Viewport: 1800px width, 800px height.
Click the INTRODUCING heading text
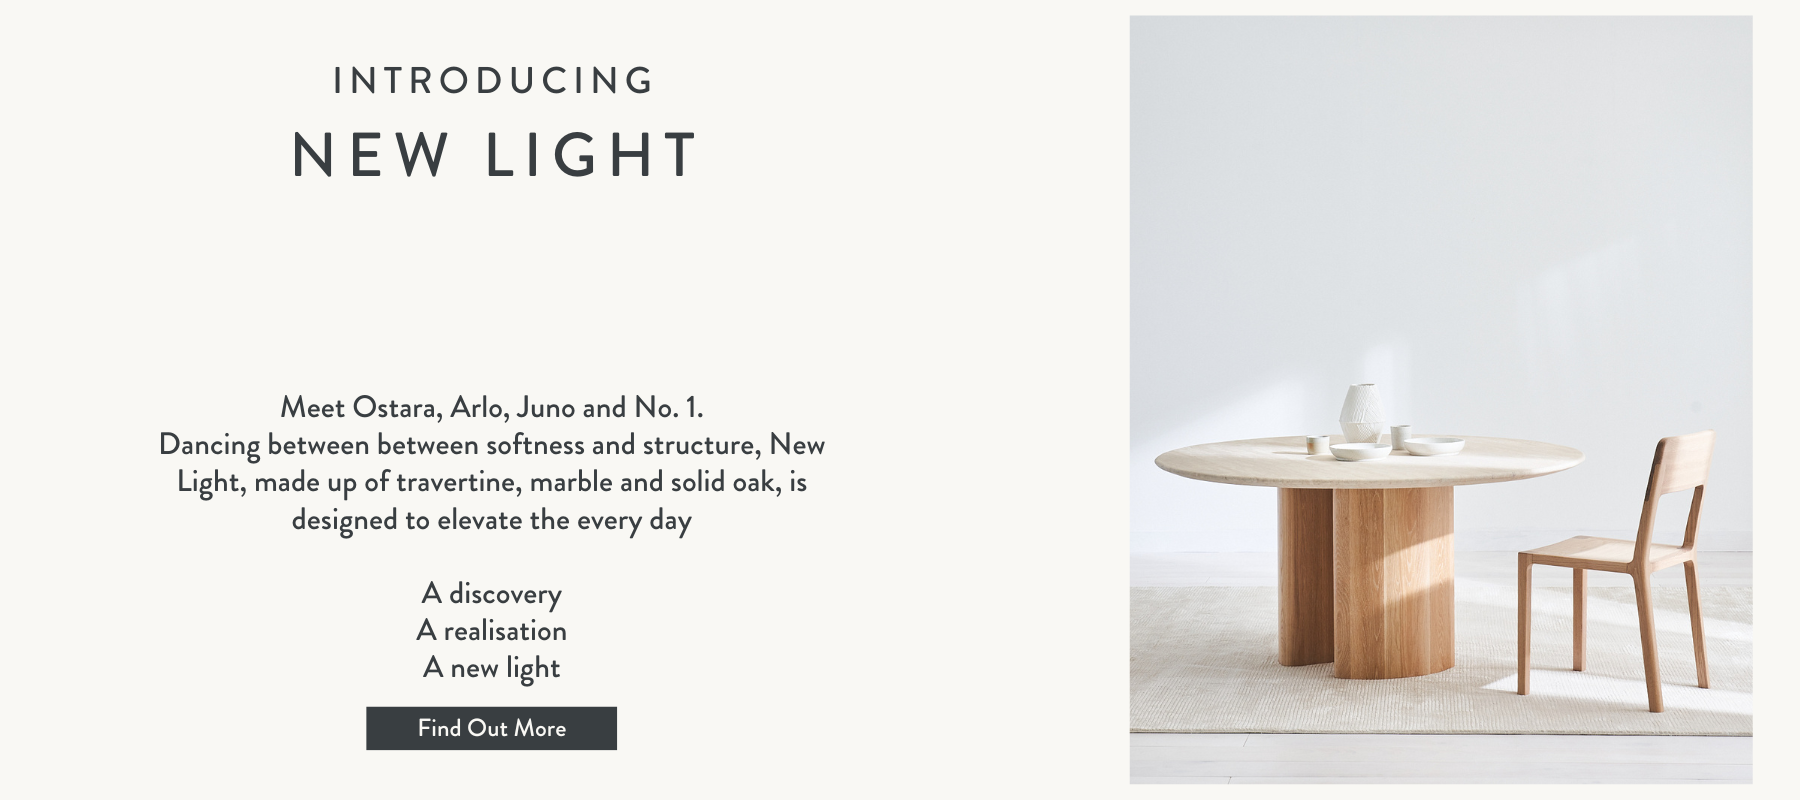coord(494,81)
